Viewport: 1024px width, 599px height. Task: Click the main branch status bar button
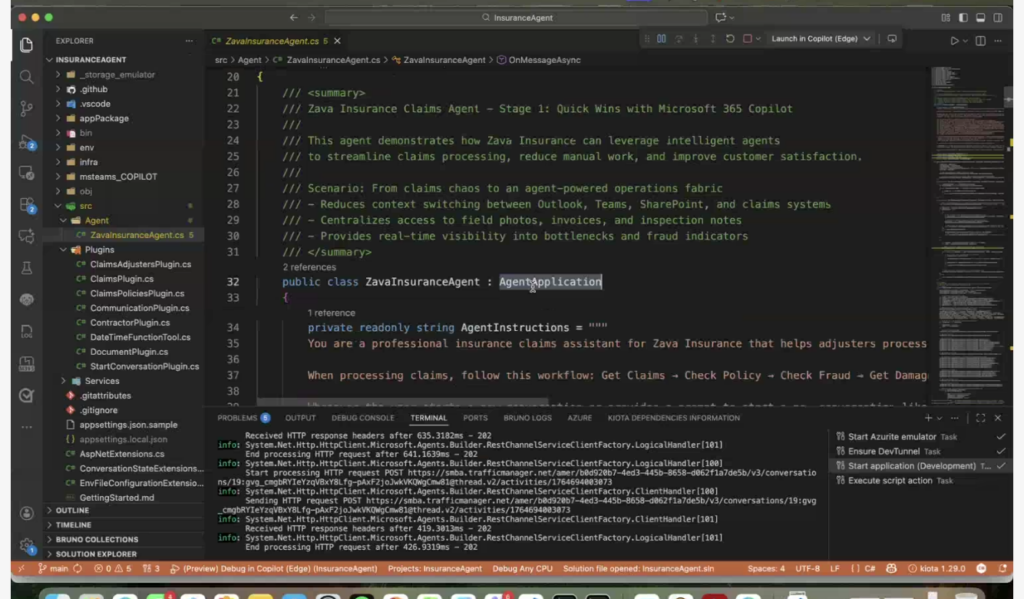53,568
